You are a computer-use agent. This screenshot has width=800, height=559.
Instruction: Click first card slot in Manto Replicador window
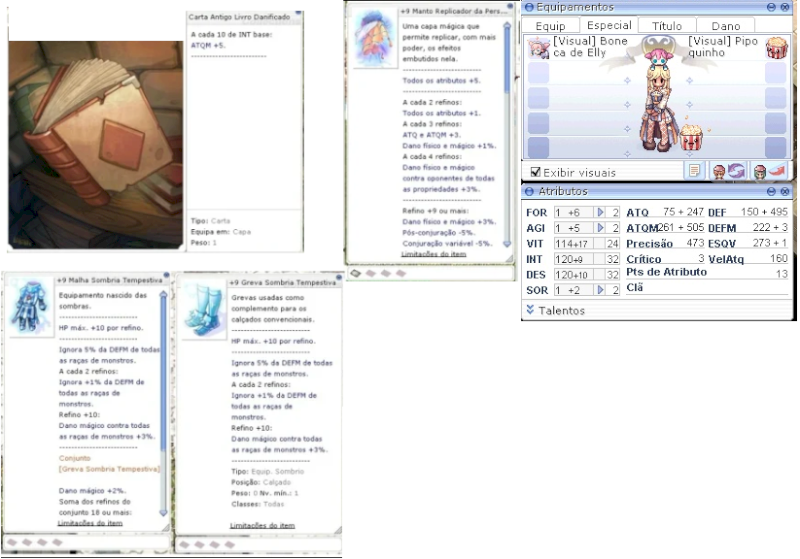pos(356,273)
